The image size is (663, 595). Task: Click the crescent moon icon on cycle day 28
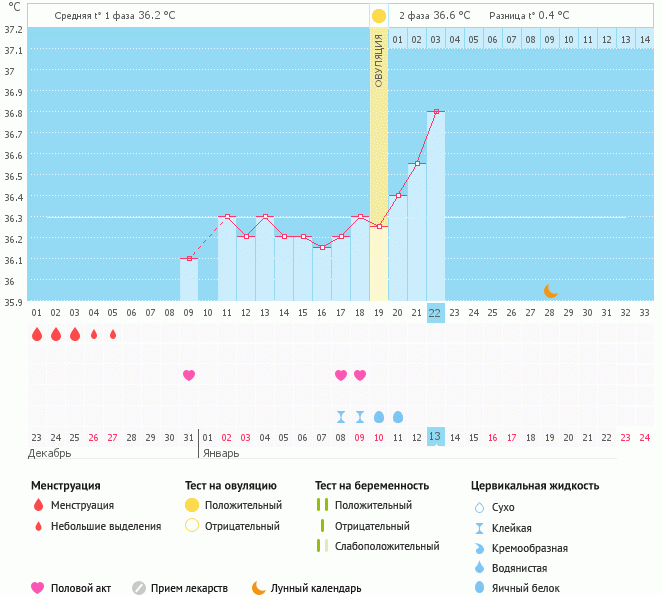coord(550,290)
